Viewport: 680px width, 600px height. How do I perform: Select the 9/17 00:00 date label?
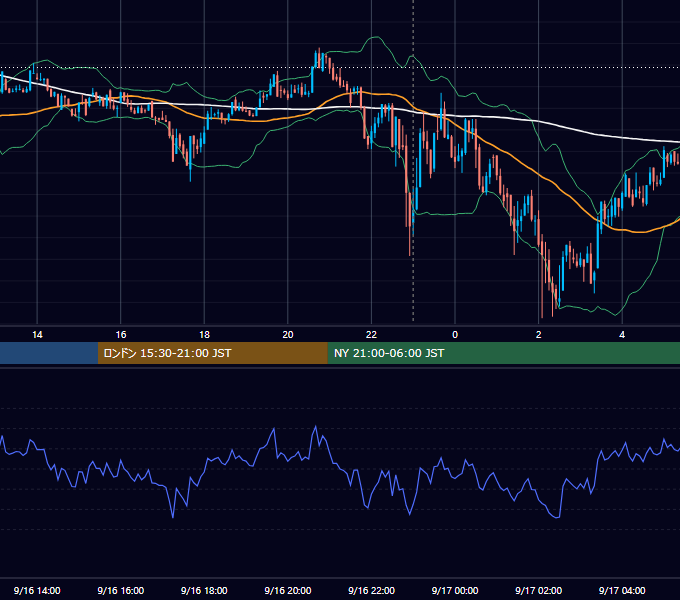(x=455, y=590)
